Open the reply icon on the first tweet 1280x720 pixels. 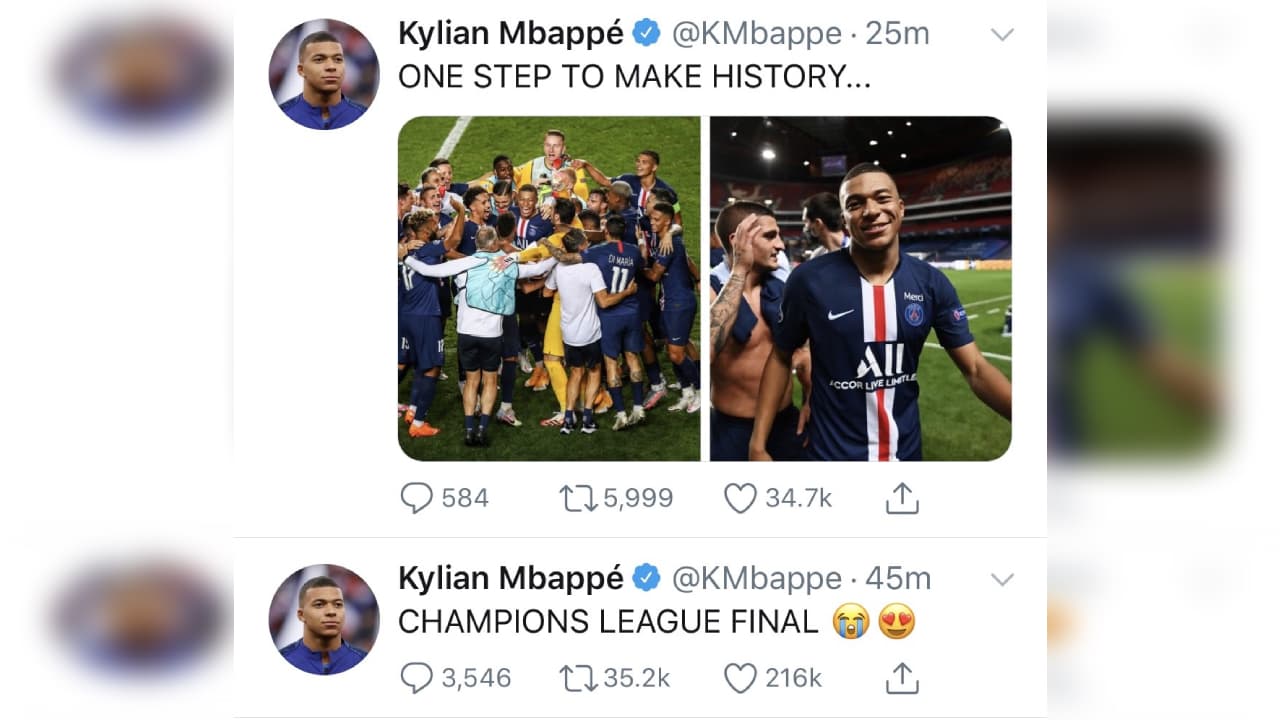click(418, 497)
